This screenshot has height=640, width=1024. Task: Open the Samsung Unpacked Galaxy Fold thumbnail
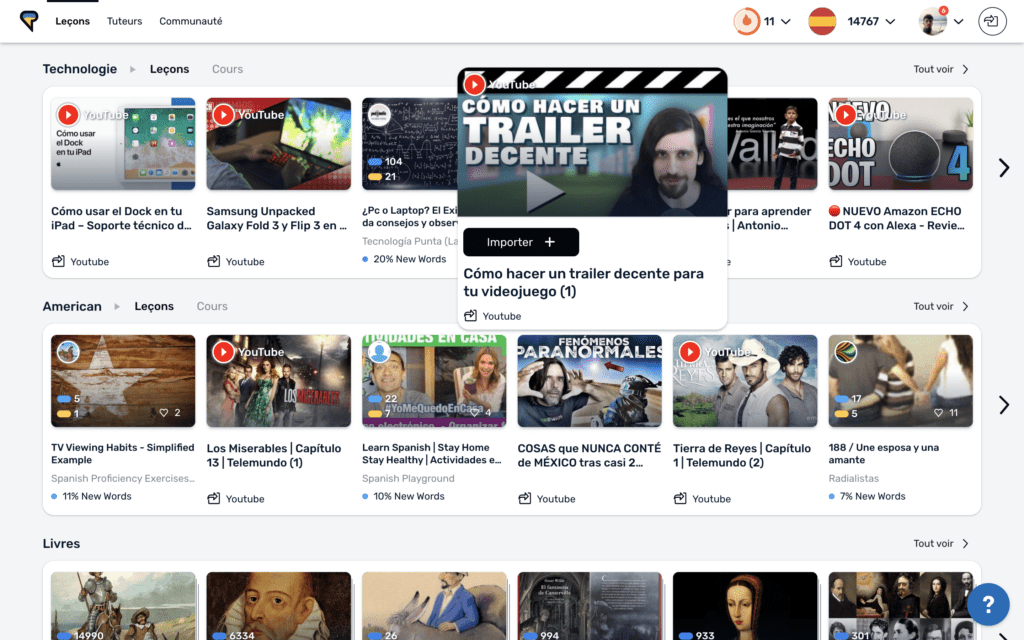278,144
